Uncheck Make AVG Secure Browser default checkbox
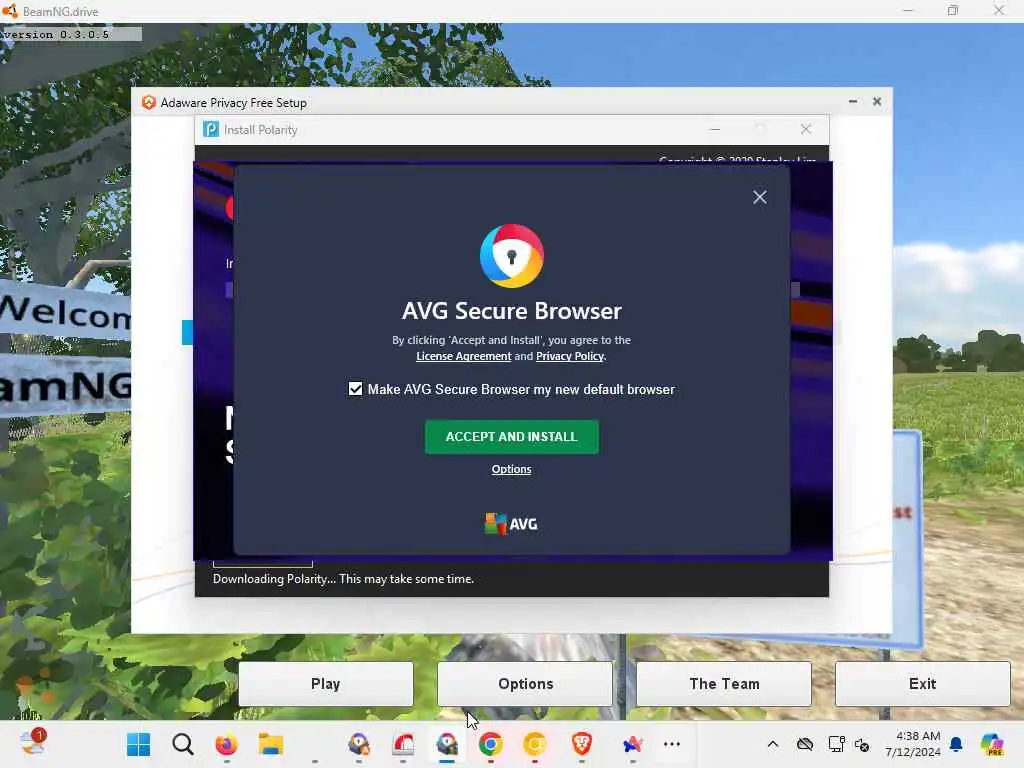 click(355, 389)
